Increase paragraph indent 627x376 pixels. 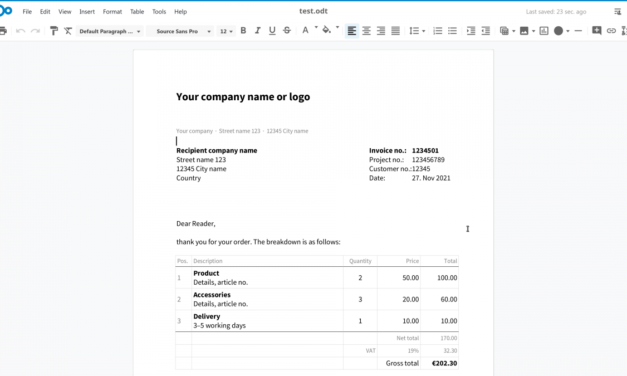click(471, 31)
